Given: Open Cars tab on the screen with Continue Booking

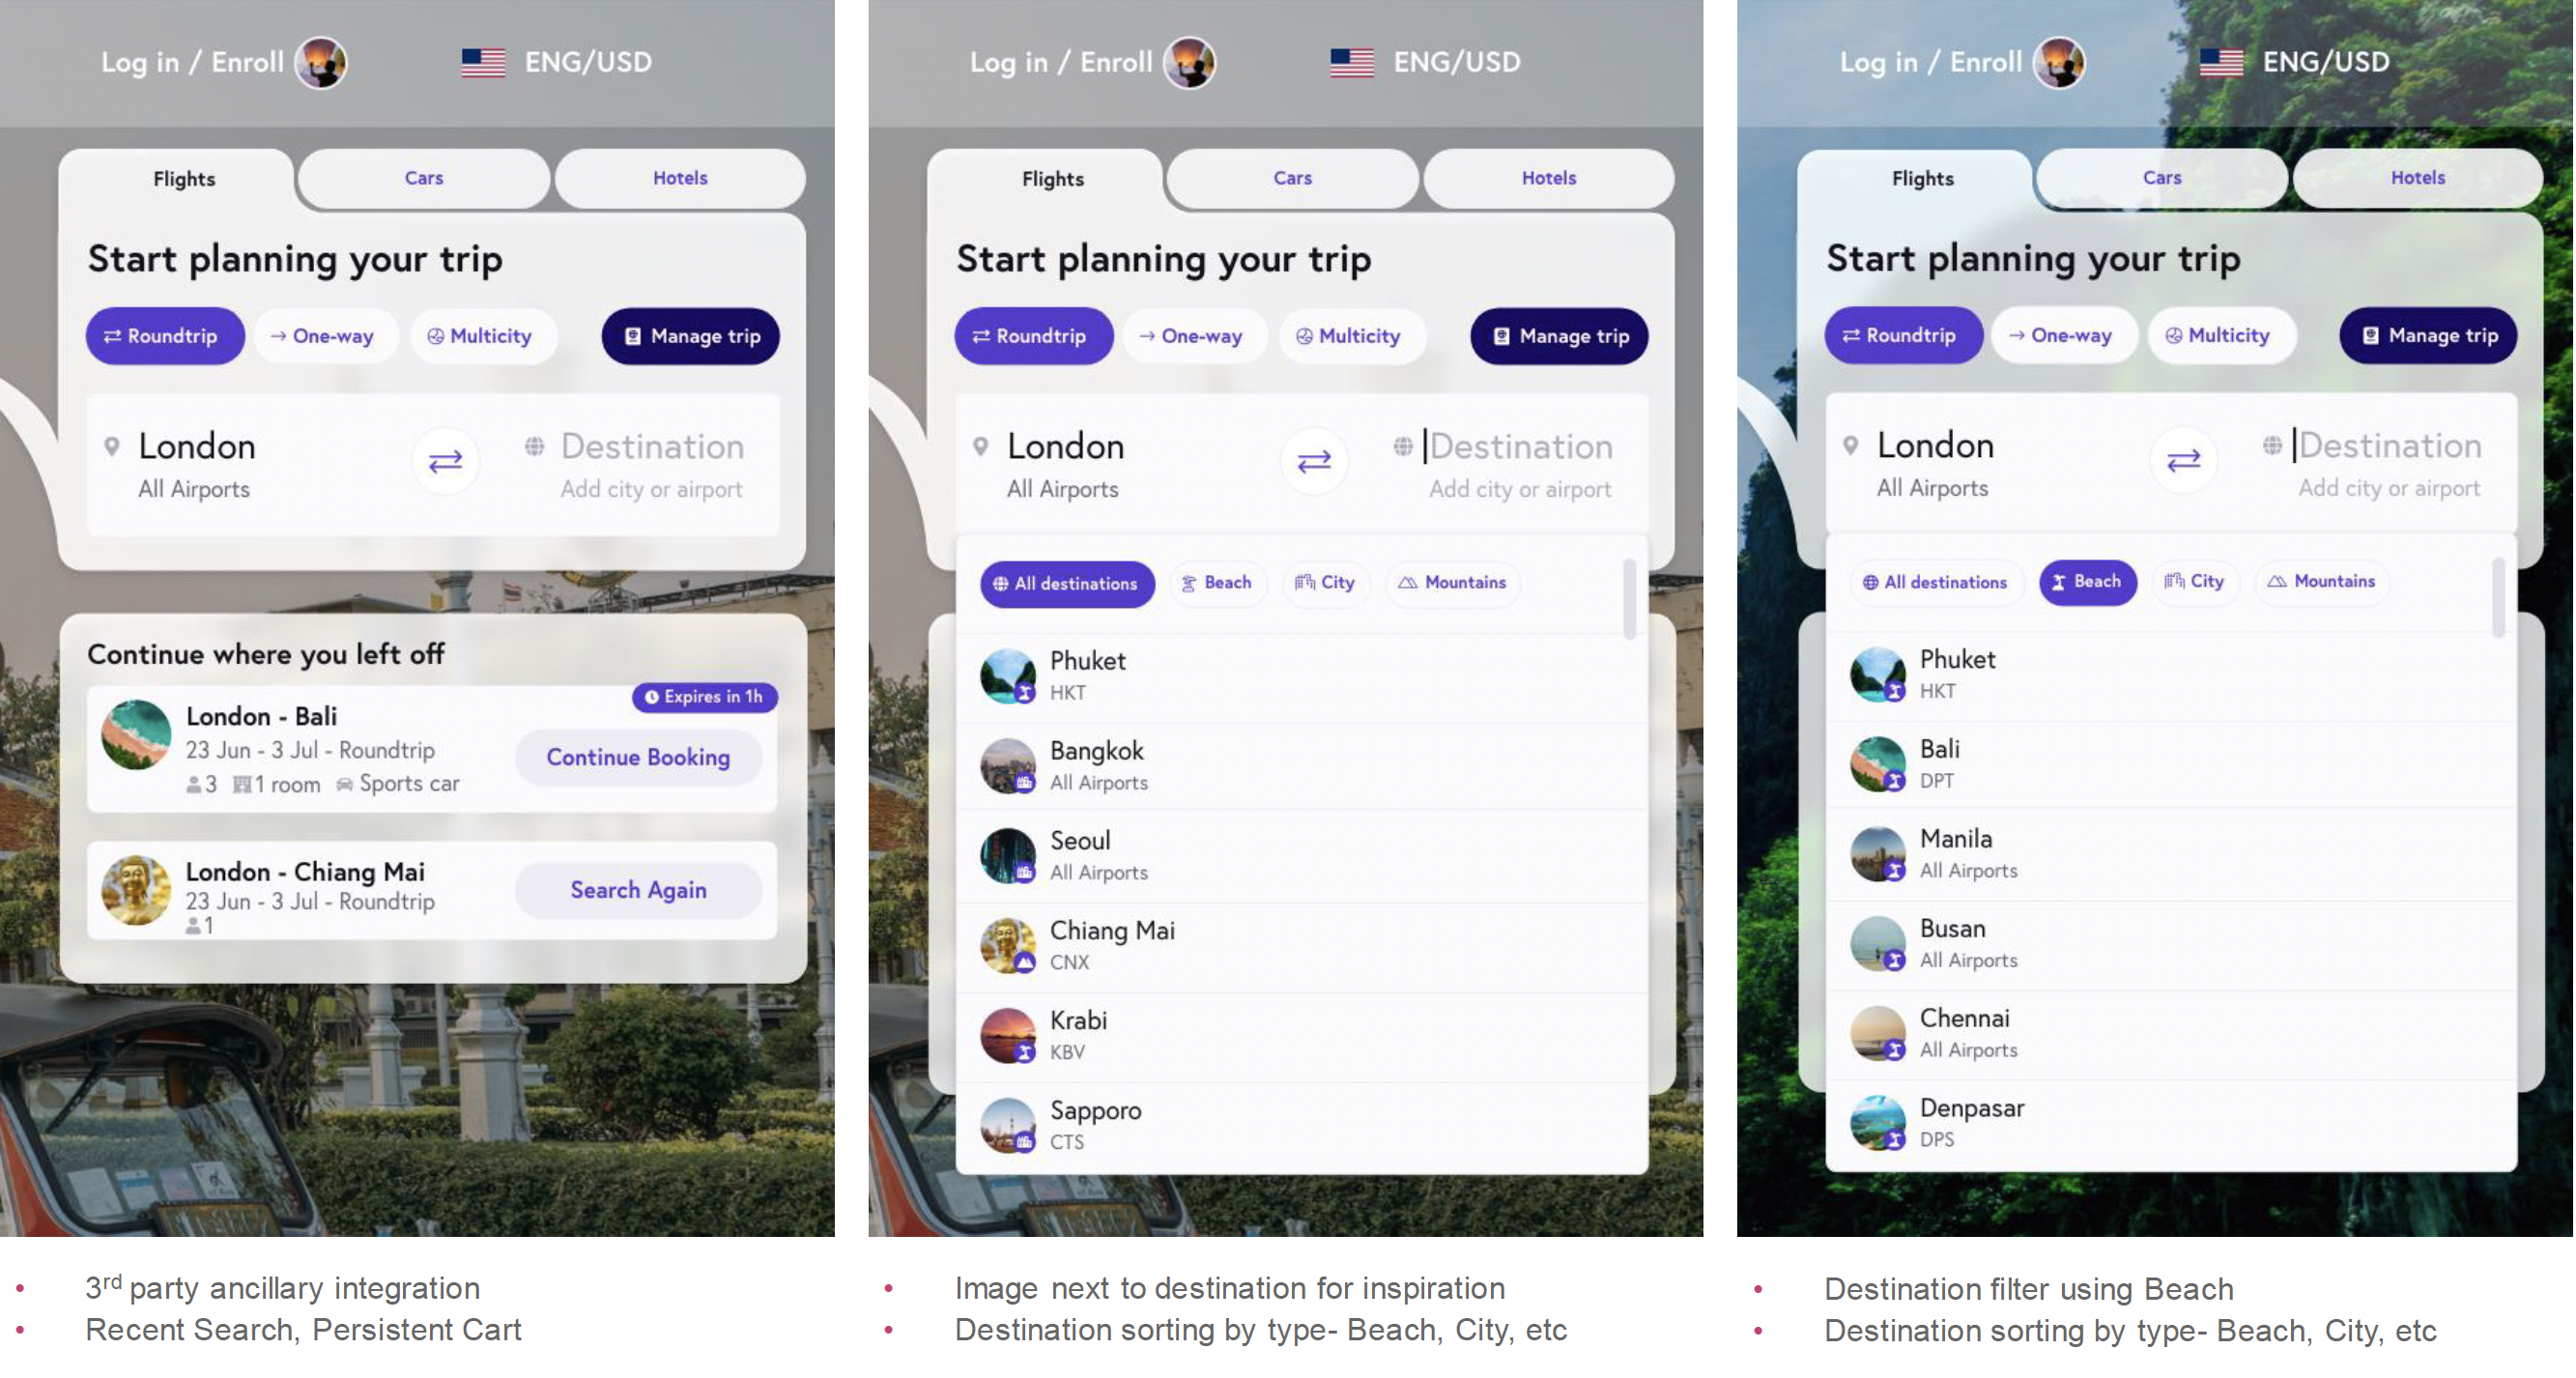Looking at the screenshot, I should [x=424, y=178].
